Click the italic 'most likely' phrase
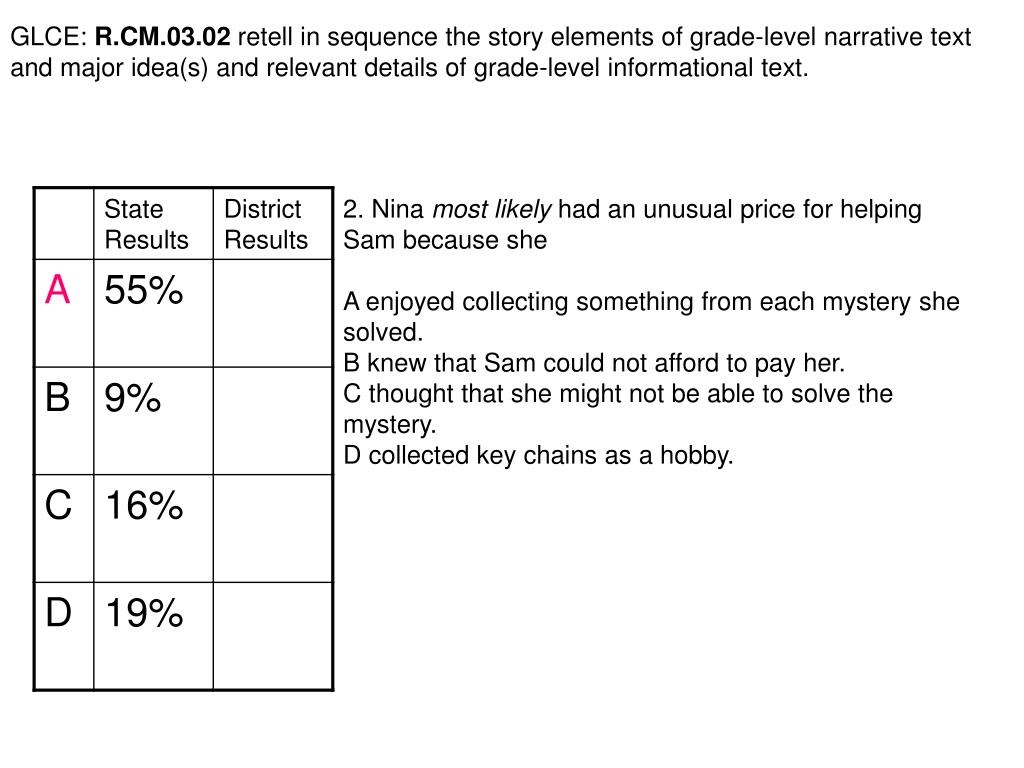 (x=492, y=210)
